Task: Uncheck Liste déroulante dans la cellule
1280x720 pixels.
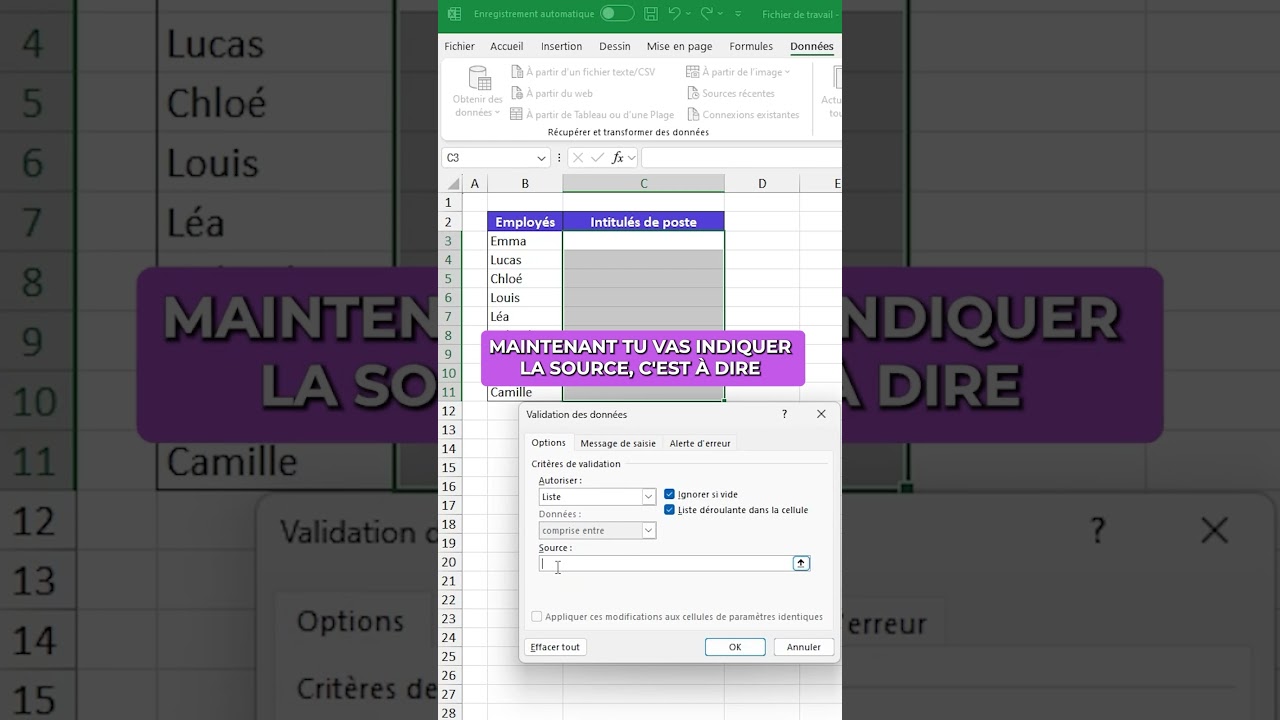Action: pos(670,510)
